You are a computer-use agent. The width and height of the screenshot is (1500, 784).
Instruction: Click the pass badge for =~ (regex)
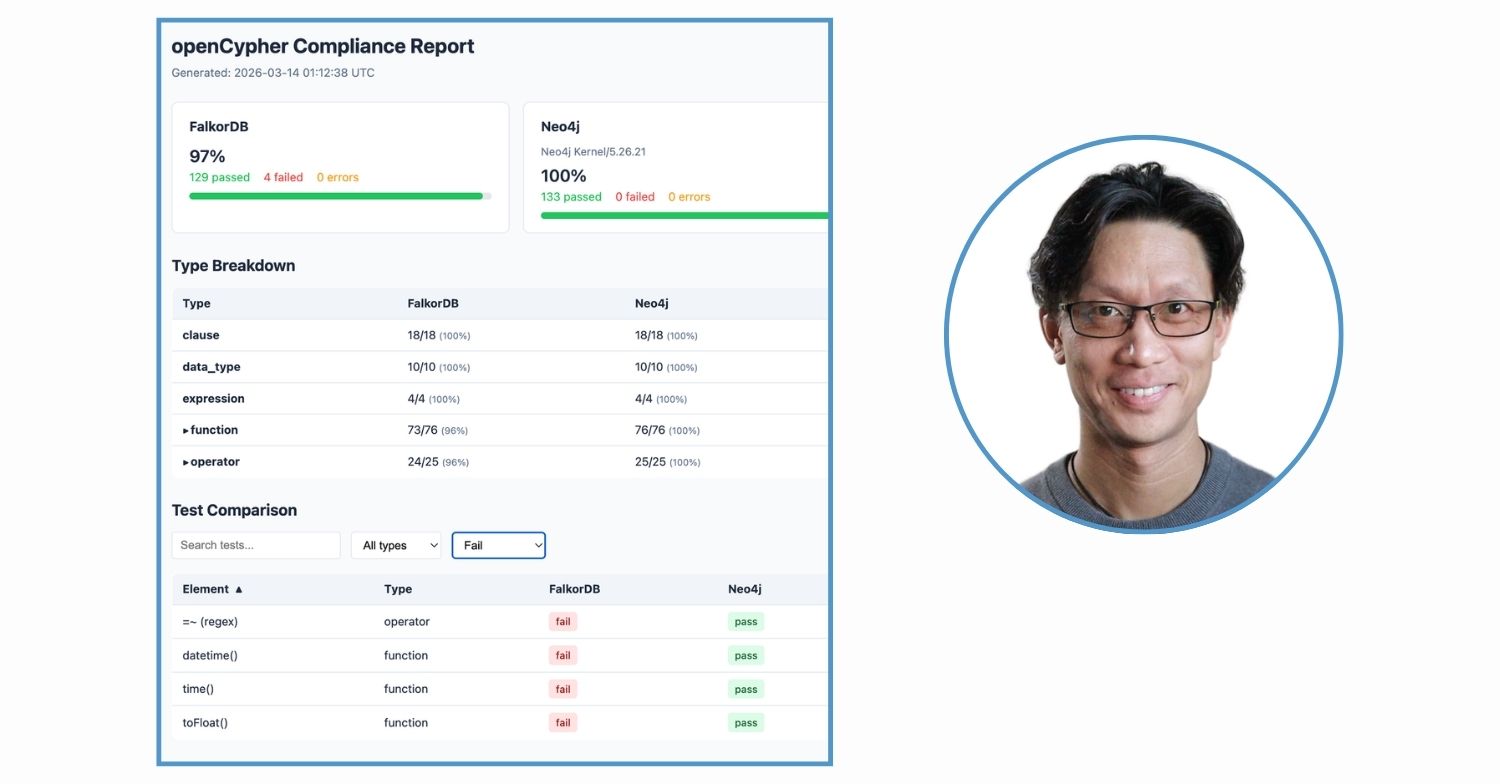click(745, 621)
